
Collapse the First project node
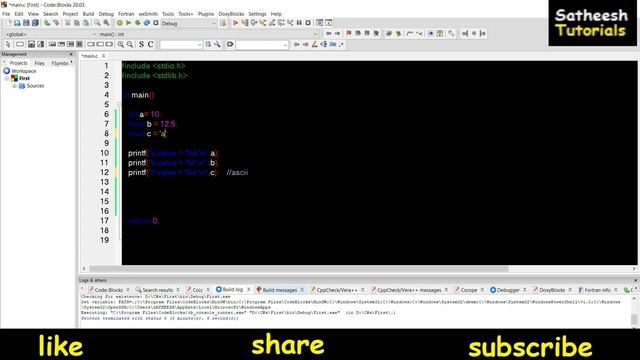point(7,78)
